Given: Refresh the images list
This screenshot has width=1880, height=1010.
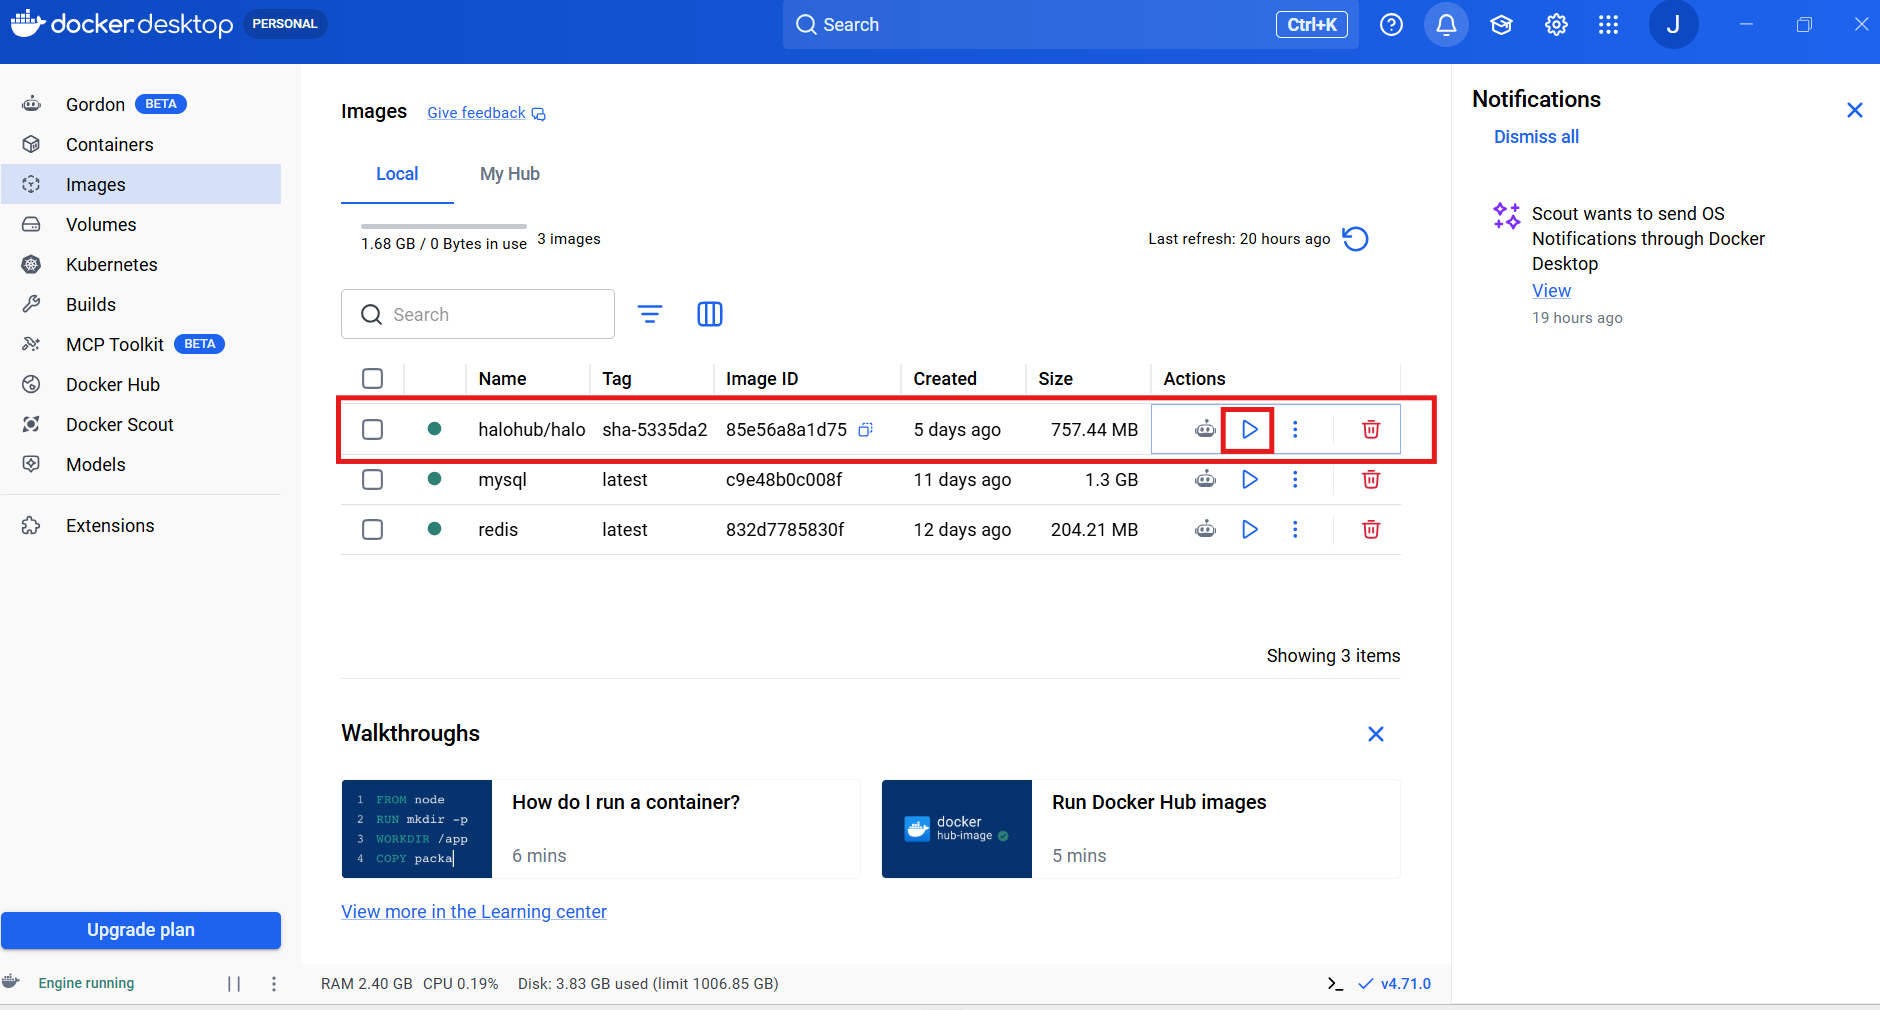Looking at the screenshot, I should pyautogui.click(x=1355, y=239).
